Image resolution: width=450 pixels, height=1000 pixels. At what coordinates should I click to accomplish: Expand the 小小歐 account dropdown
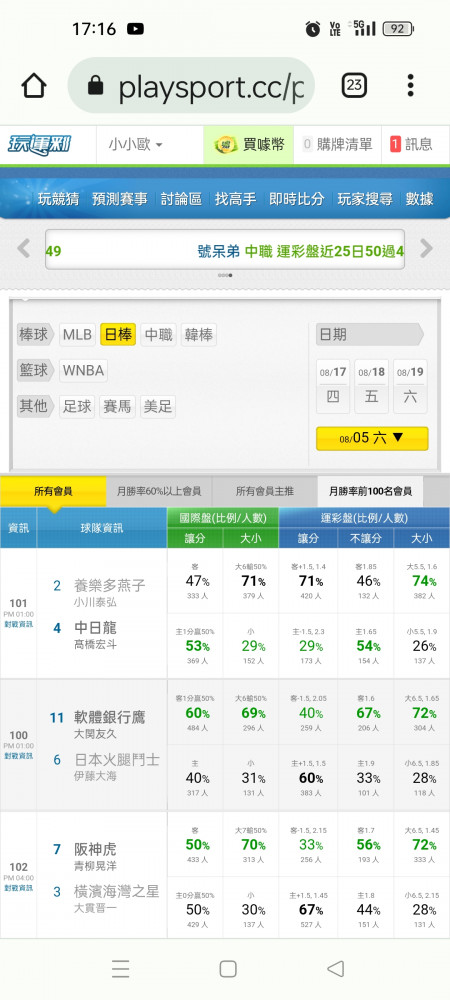(x=135, y=145)
